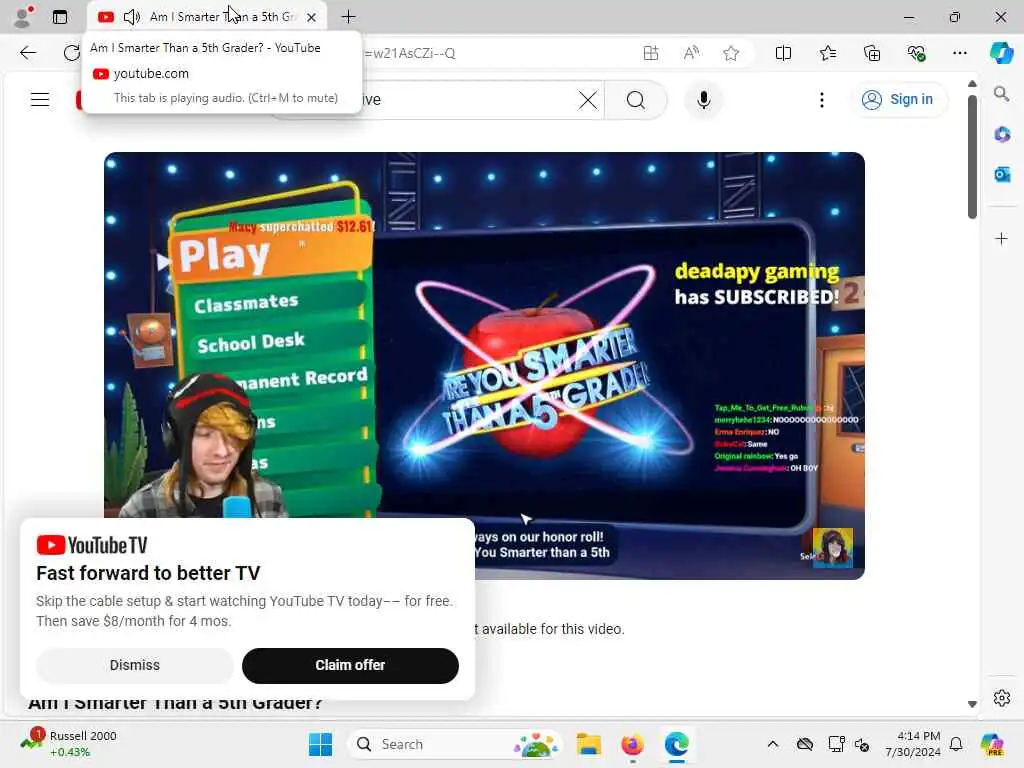Activate Read aloud in the address bar
1024x768 pixels.
691,53
